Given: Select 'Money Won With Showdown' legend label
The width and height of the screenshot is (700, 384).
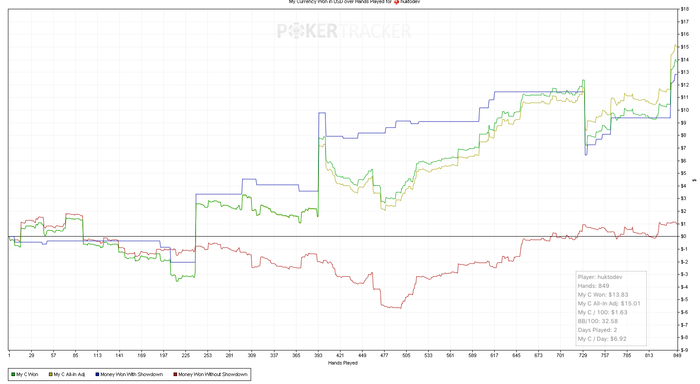Looking at the screenshot, I should pos(132,374).
